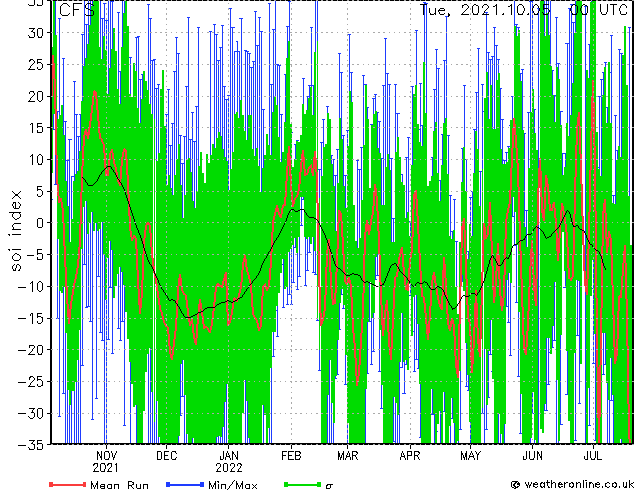This screenshot has width=634, height=490.
Task: Click the 00 UTC time label
Action: pos(598,9)
